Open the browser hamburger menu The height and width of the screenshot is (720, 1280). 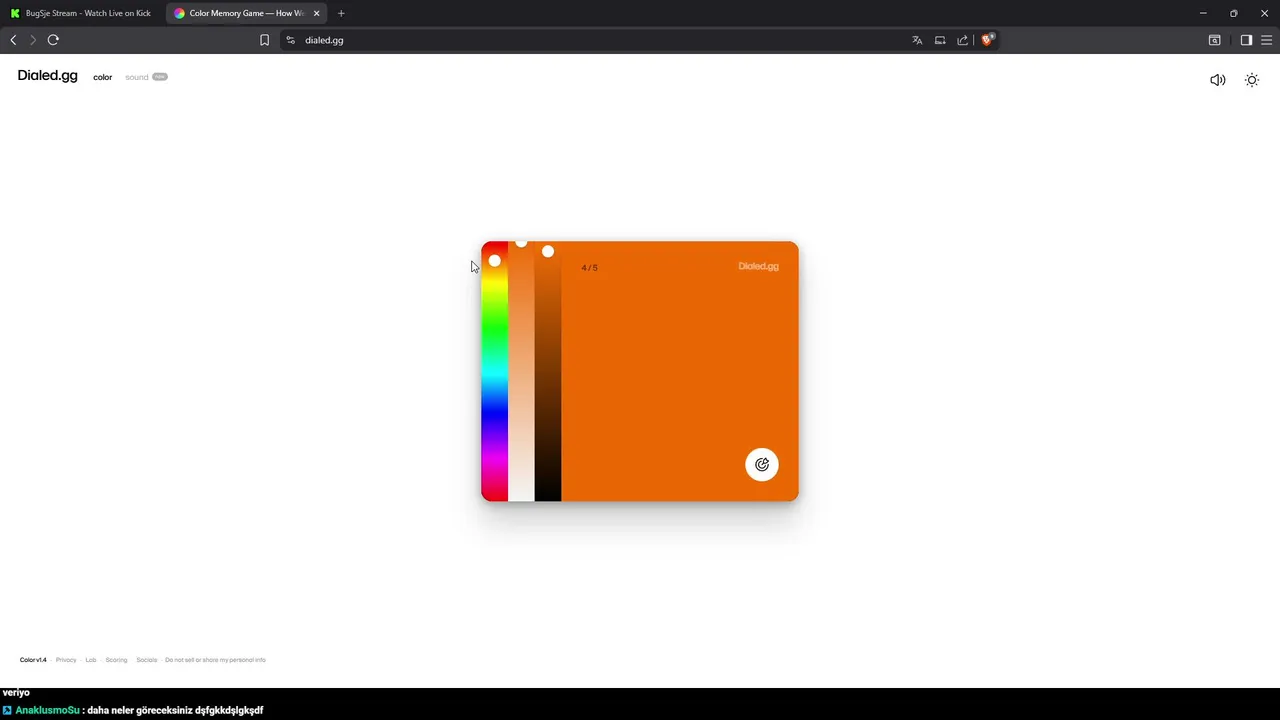[x=1267, y=40]
